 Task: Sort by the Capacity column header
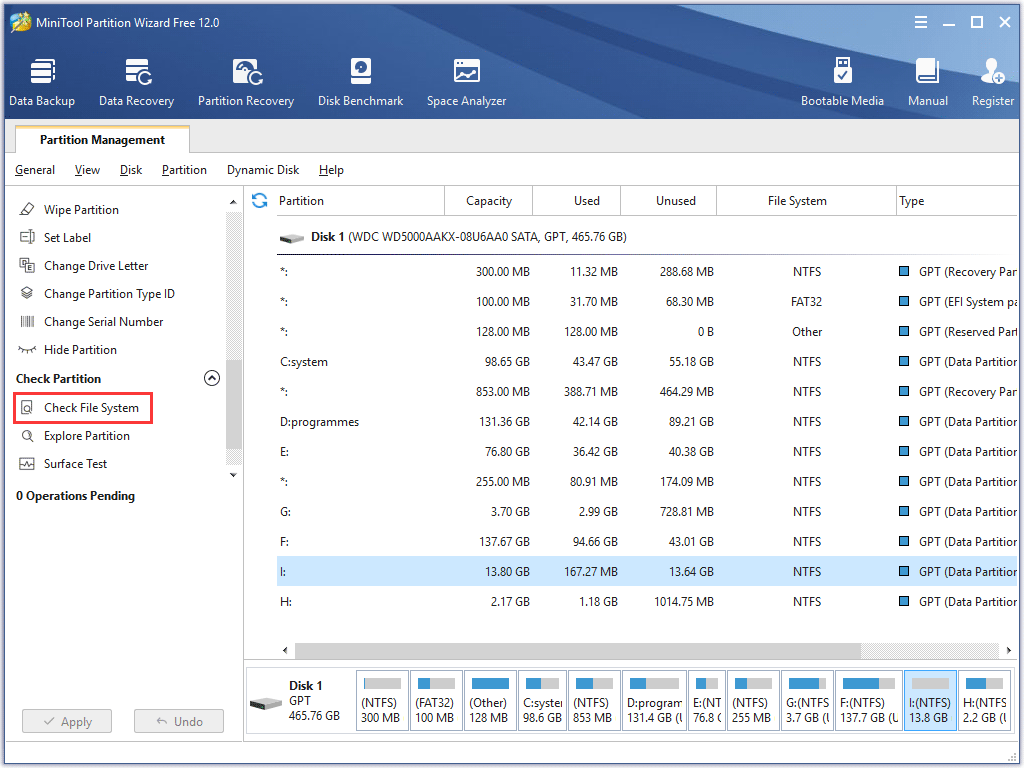tap(488, 200)
